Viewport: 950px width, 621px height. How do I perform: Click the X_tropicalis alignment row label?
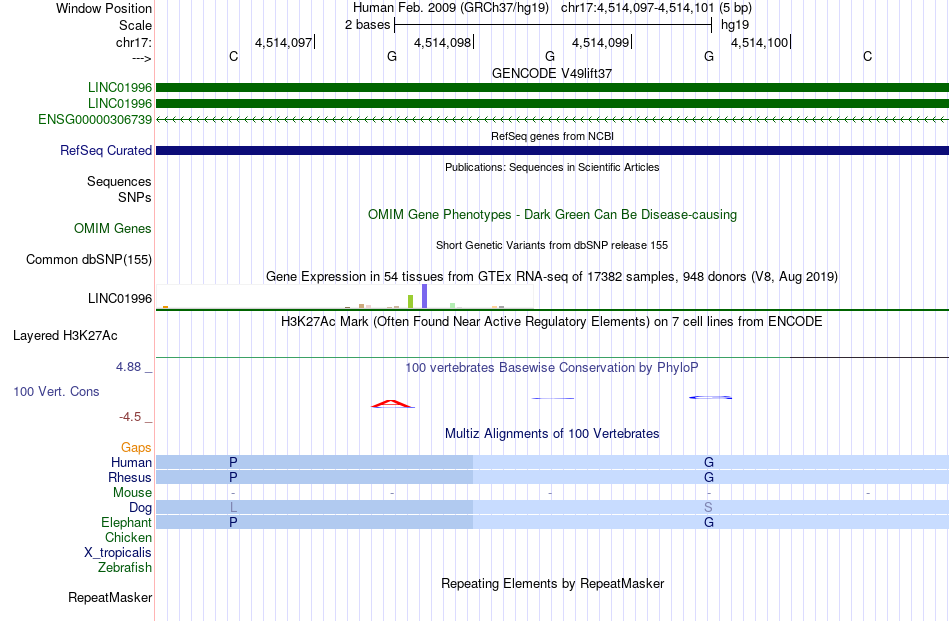[118, 553]
